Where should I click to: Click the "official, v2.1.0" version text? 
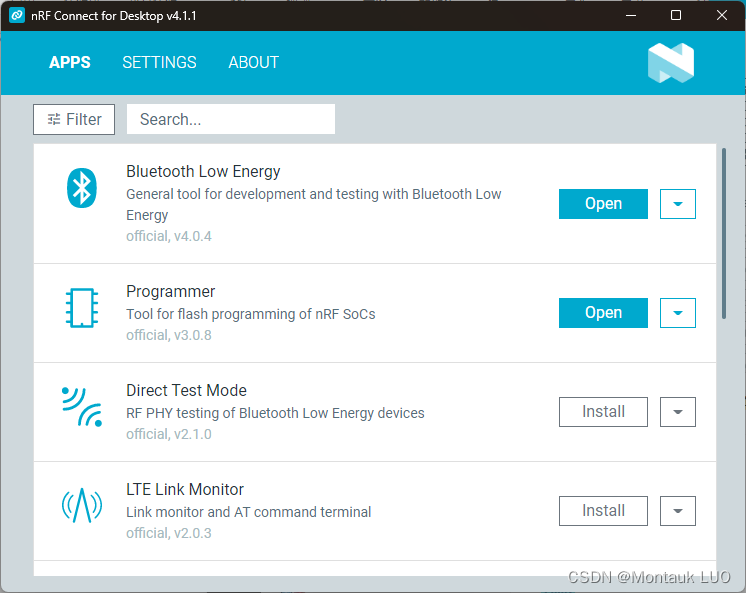(169, 434)
